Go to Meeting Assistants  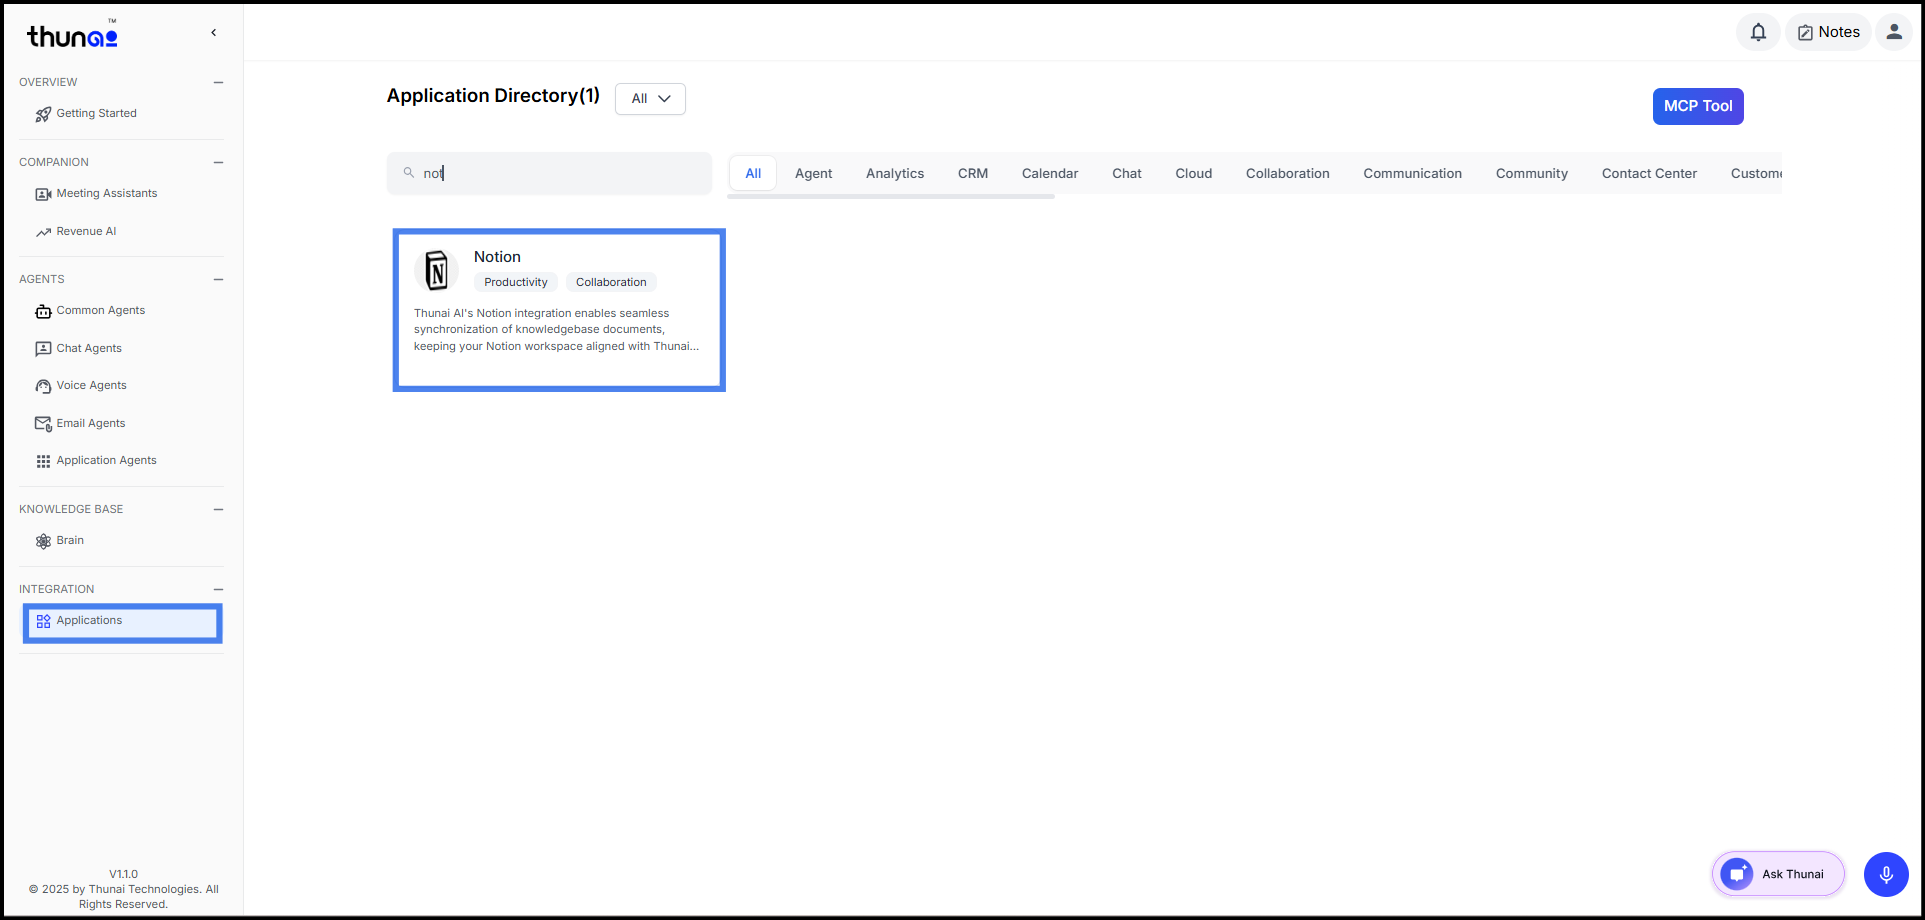click(x=107, y=194)
